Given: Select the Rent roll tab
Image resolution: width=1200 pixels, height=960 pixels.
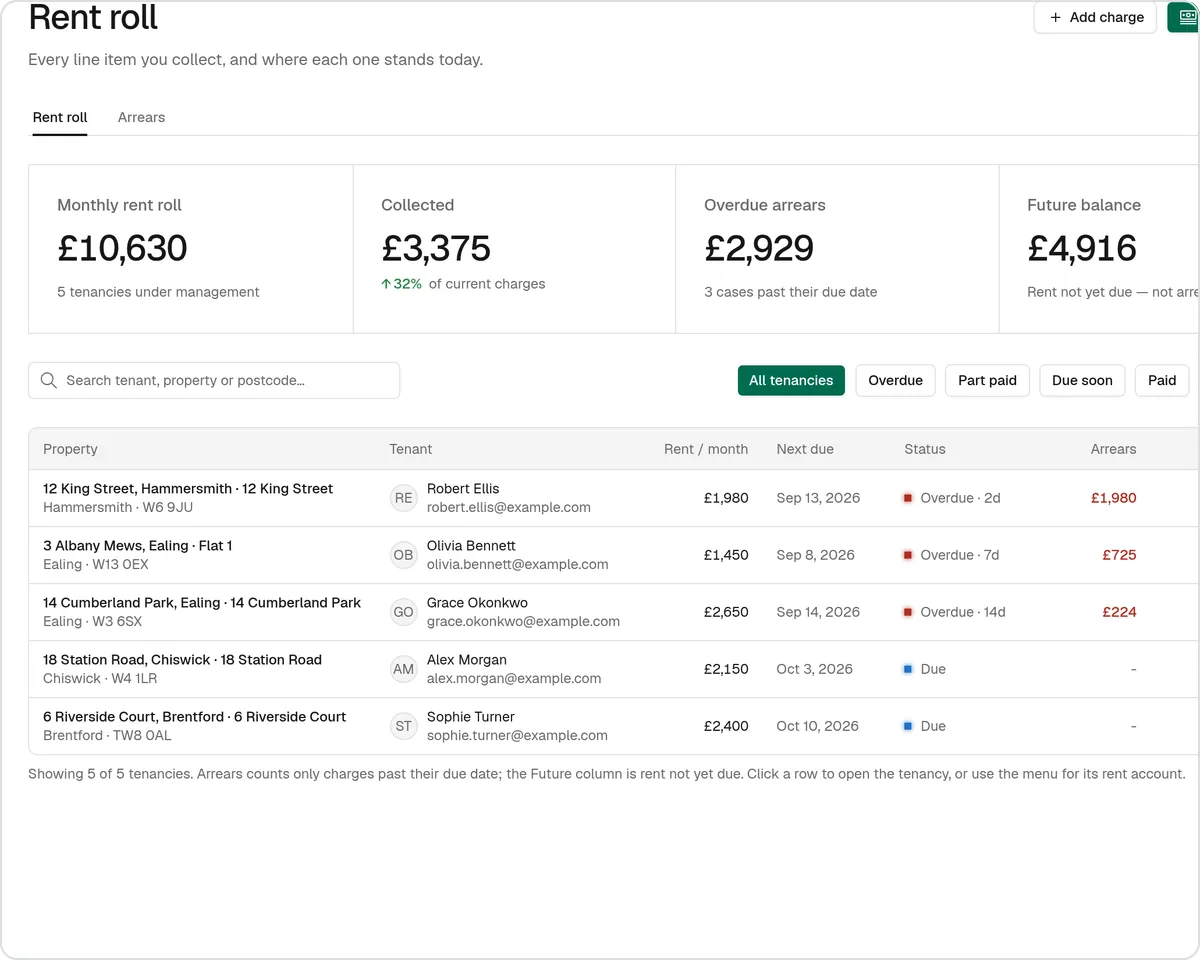Looking at the screenshot, I should pos(60,117).
